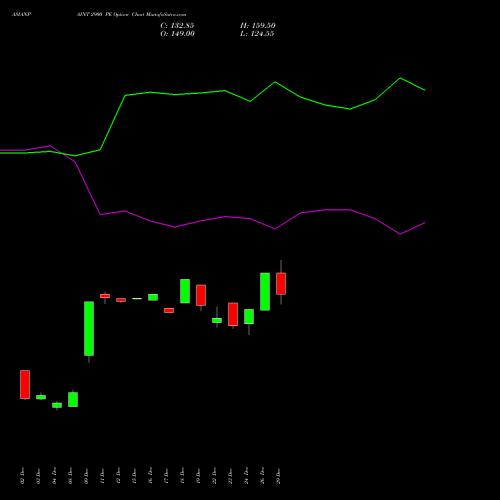Click the 17 Dec date label
Viewport: 500px width, 500px height.
[166, 476]
